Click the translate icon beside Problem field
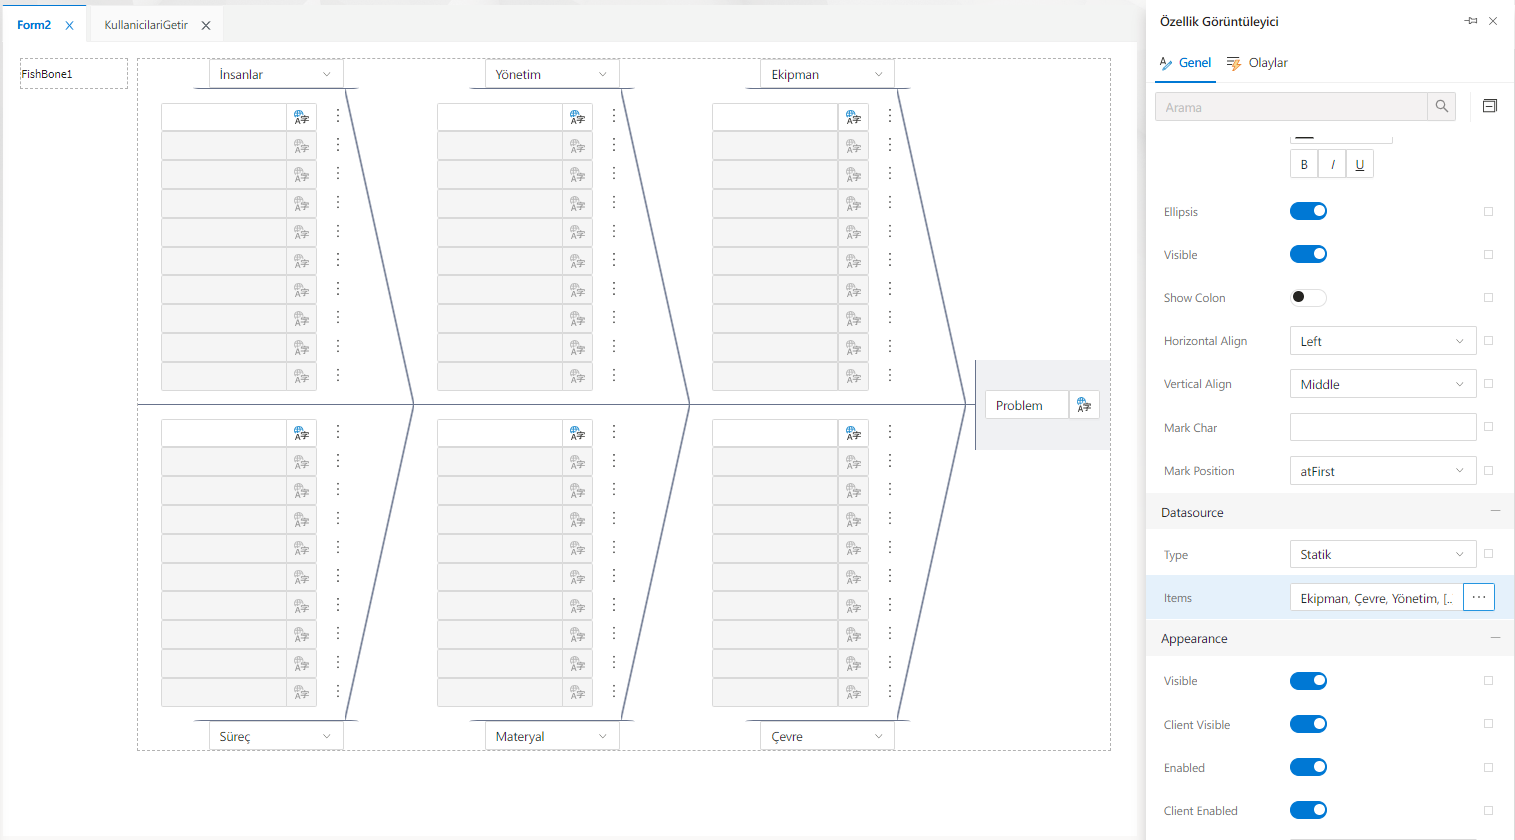Image resolution: width=1515 pixels, height=840 pixels. [x=1084, y=405]
